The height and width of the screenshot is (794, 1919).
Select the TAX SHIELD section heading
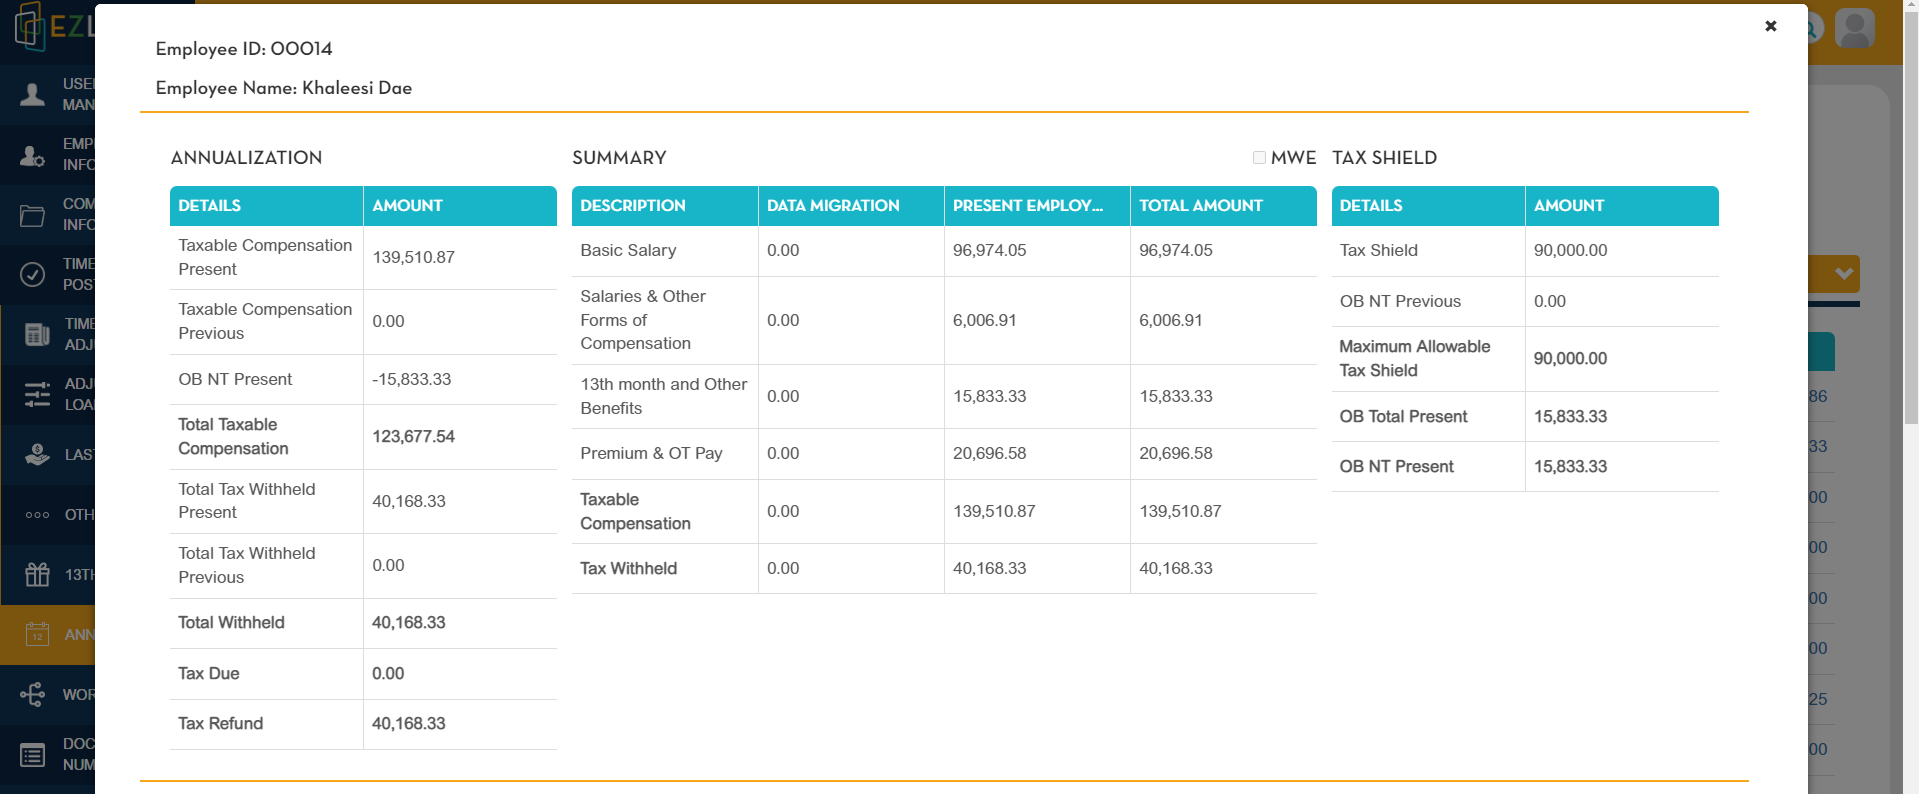[x=1384, y=158]
